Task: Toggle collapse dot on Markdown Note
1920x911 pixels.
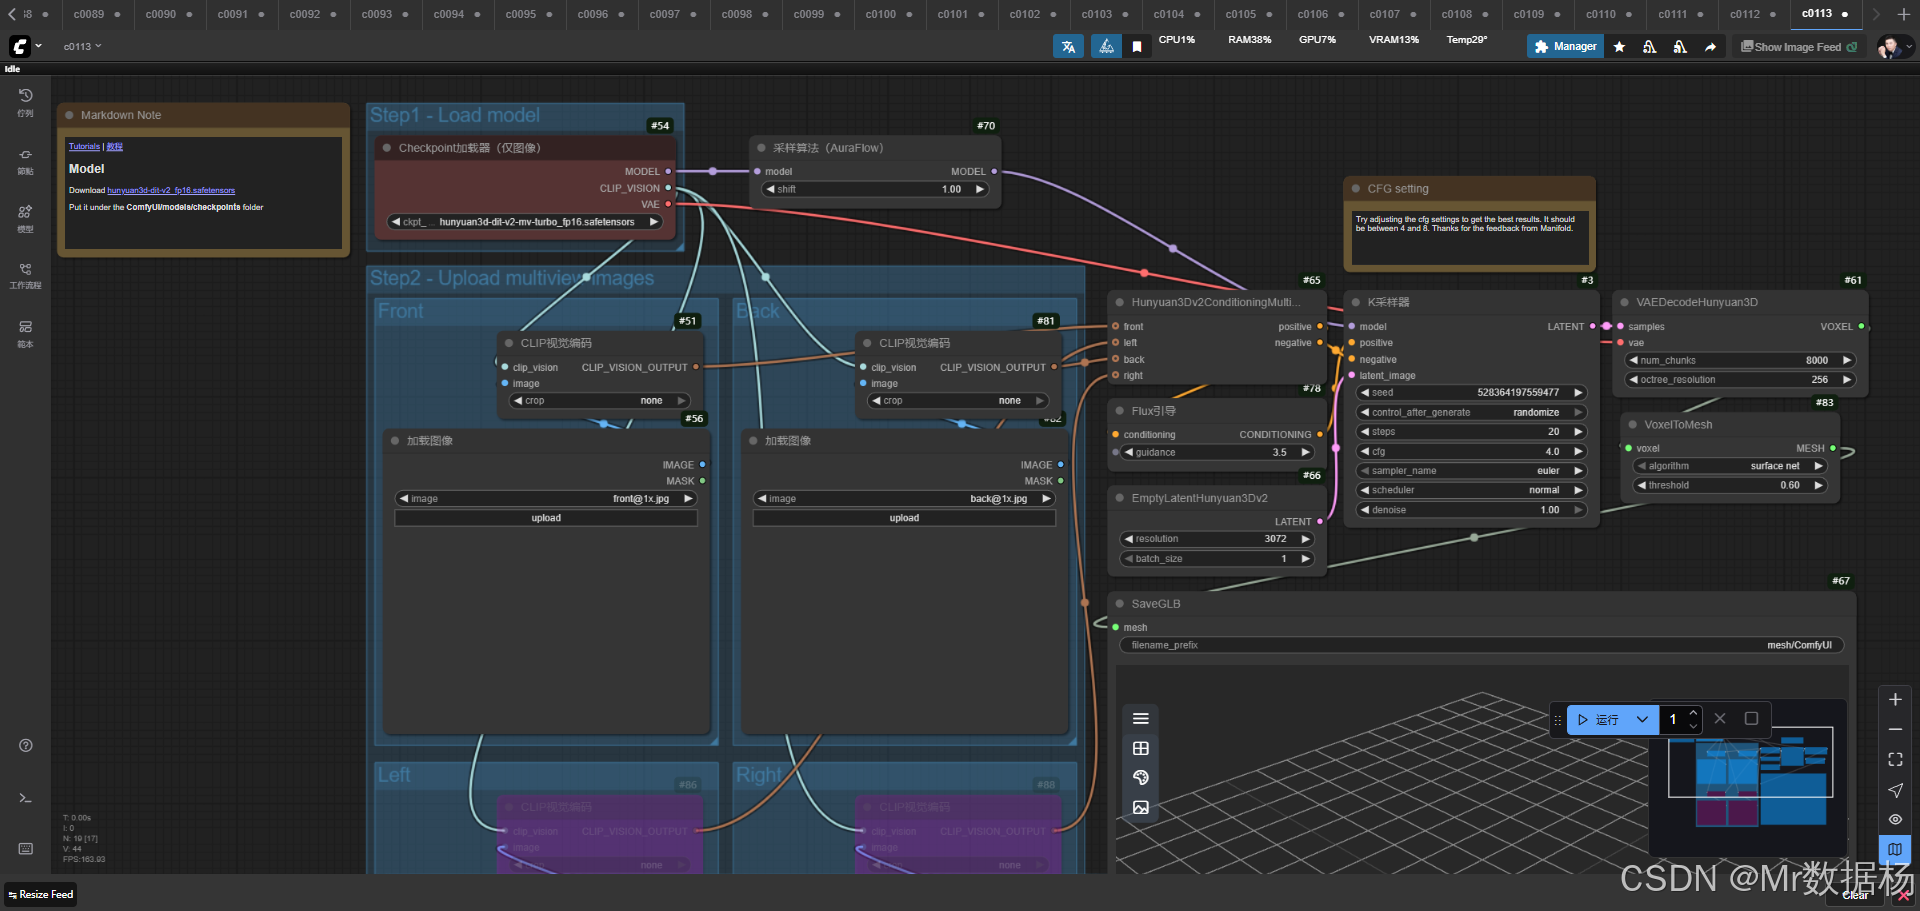Action: click(x=70, y=115)
